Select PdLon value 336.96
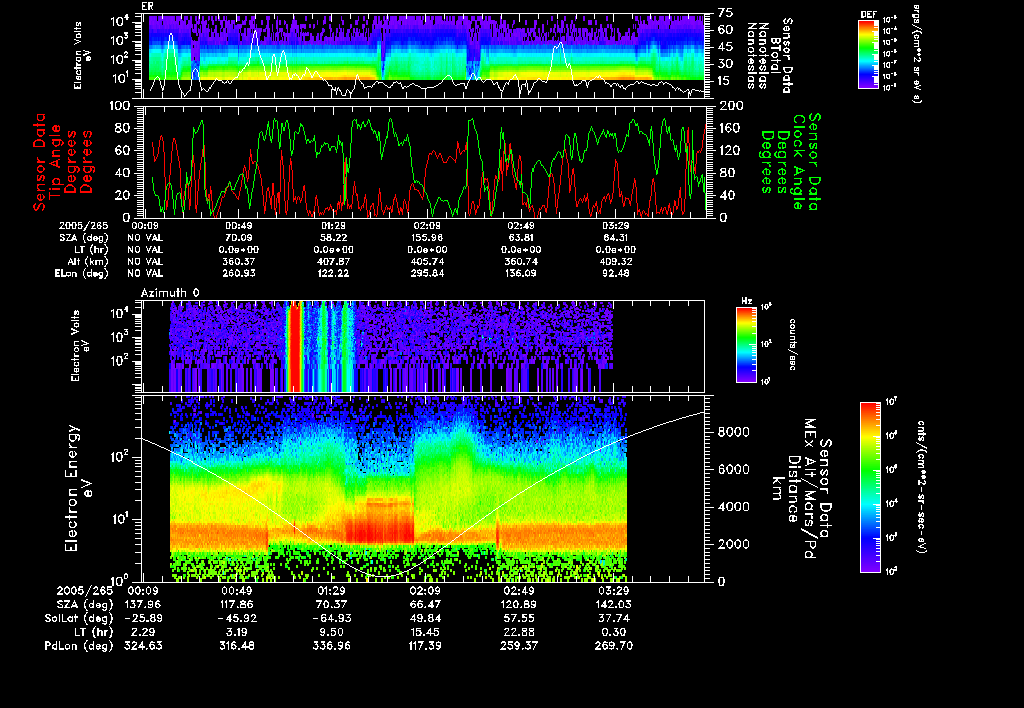This screenshot has width=1024, height=708. pos(331,646)
